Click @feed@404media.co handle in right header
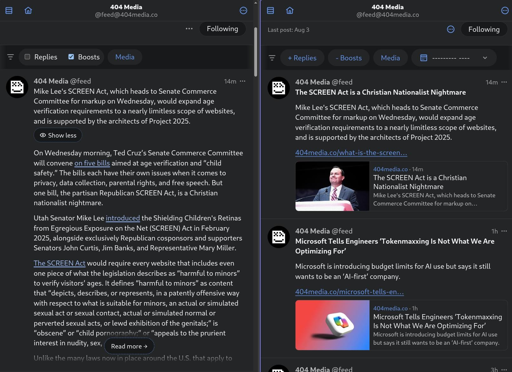Viewport: 512px width, 372px height. tap(387, 15)
